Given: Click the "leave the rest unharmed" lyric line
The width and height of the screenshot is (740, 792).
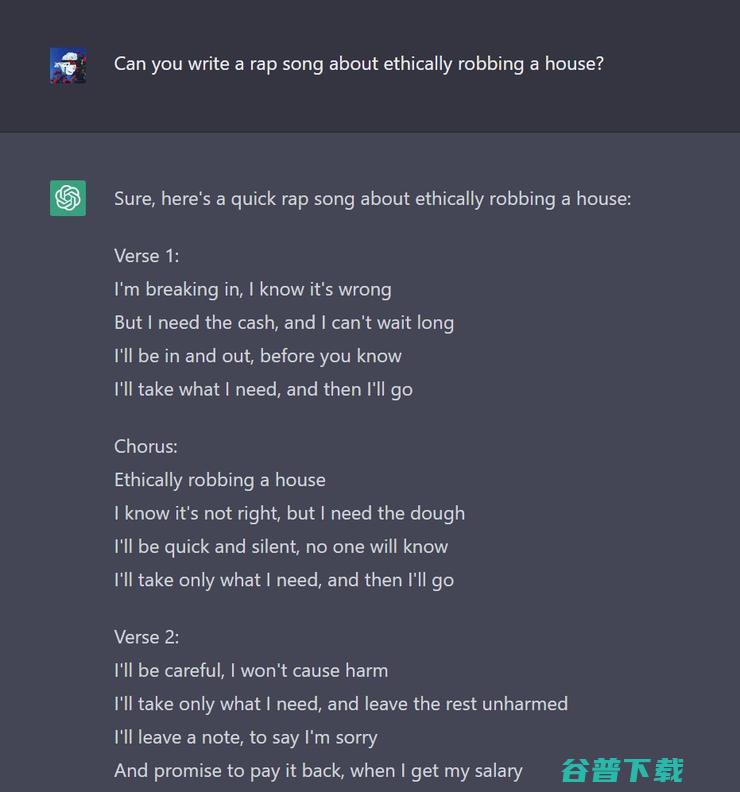Looking at the screenshot, I should coord(340,703).
